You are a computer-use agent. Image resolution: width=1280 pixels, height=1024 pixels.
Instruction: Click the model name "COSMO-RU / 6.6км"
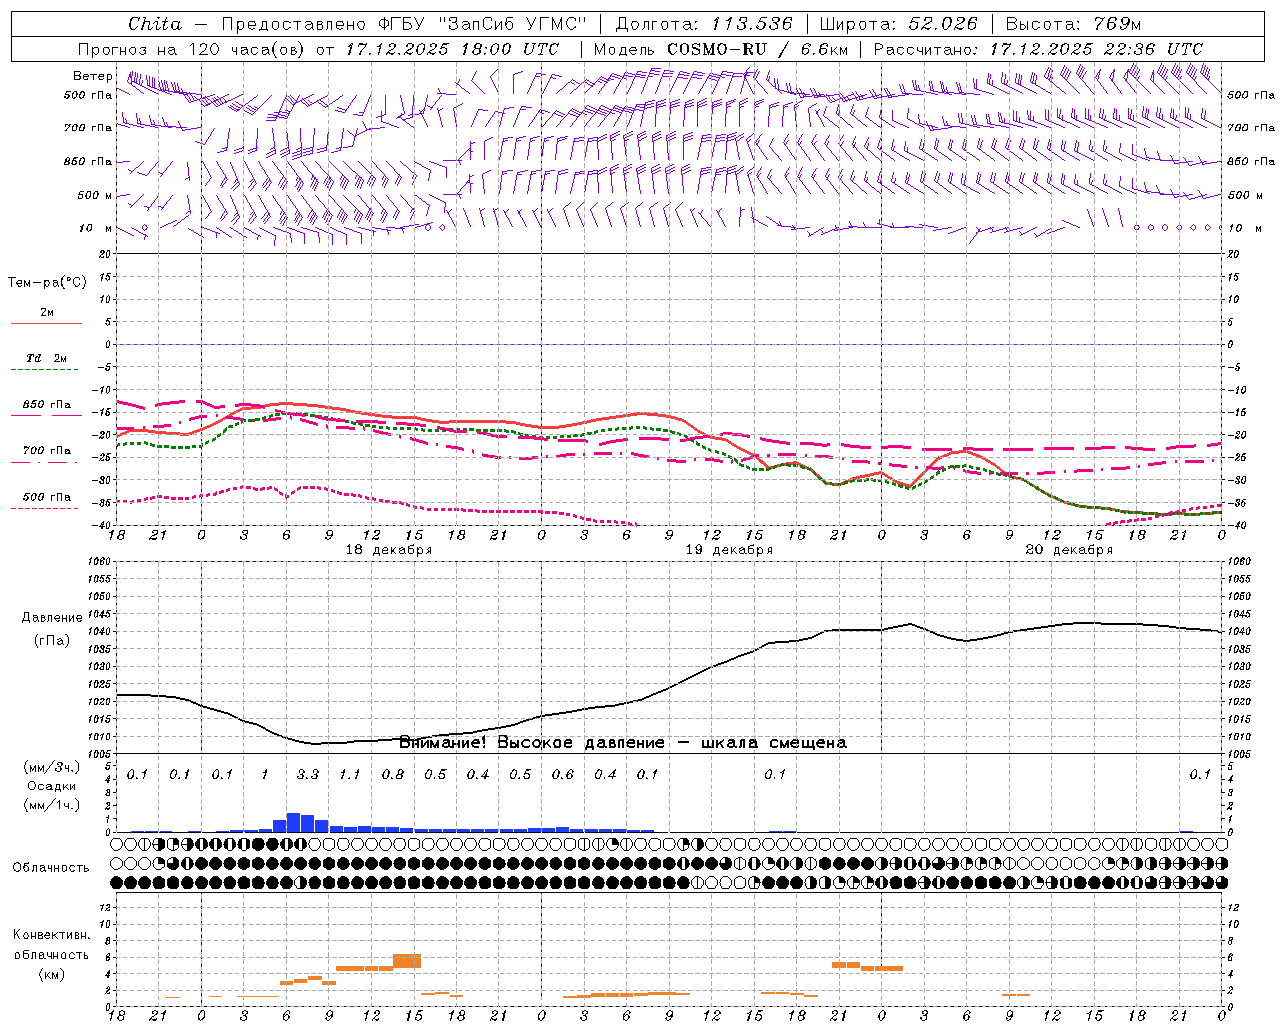click(x=757, y=49)
